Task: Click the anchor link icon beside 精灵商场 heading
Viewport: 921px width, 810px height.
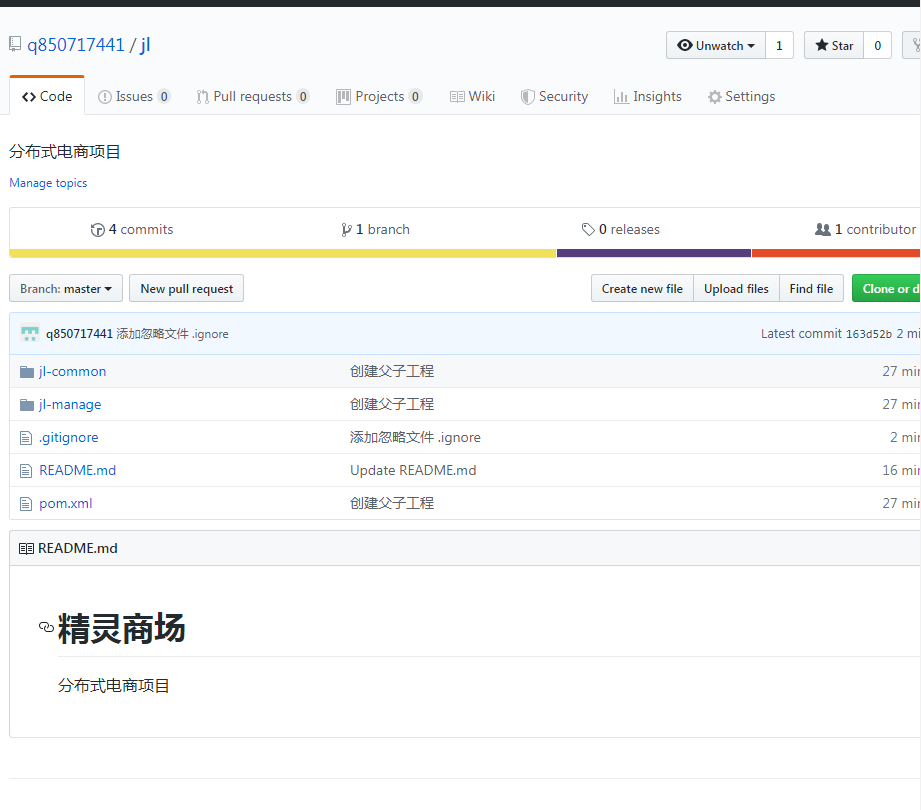Action: point(46,627)
